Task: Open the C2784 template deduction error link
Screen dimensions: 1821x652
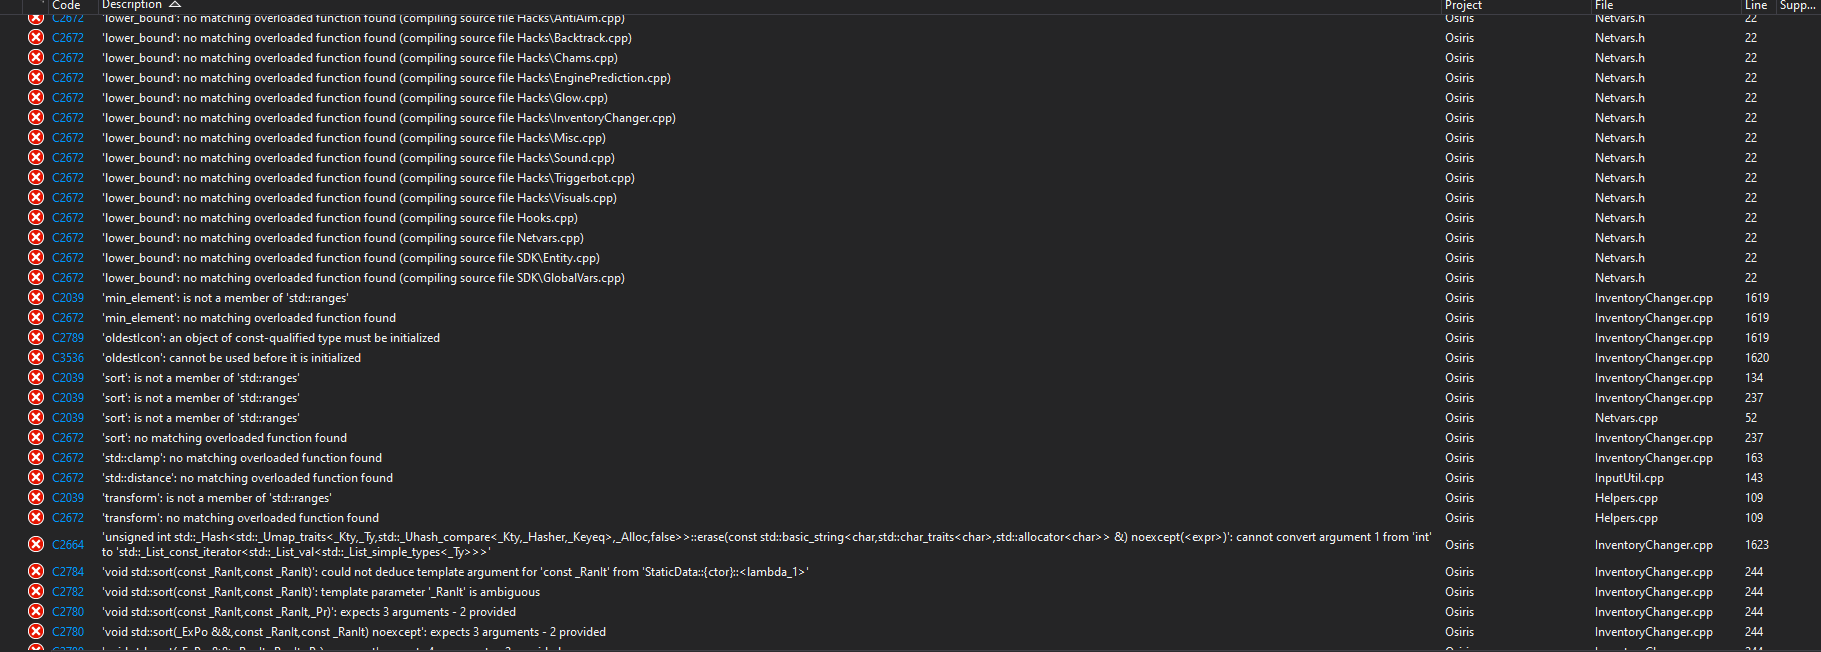Action: point(67,571)
